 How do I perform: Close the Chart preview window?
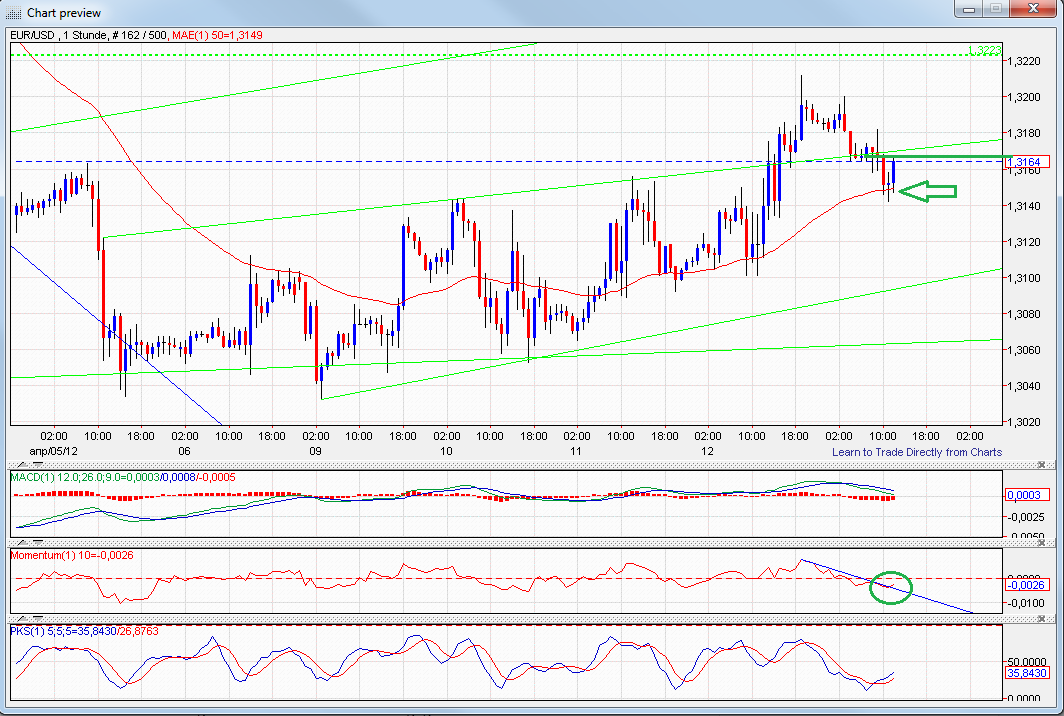[x=1033, y=9]
